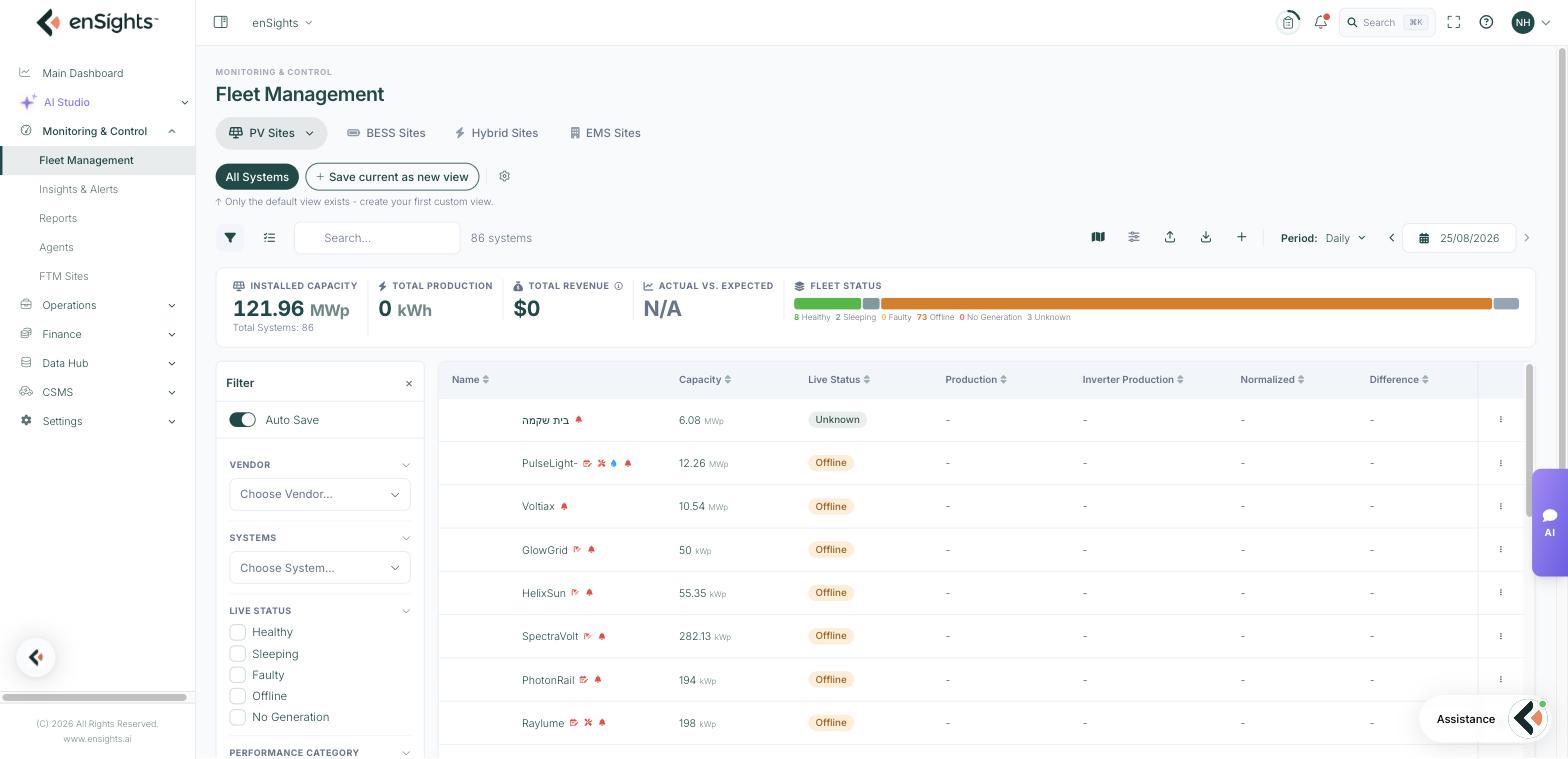
Task: Open the Assistance button
Action: pyautogui.click(x=1484, y=719)
